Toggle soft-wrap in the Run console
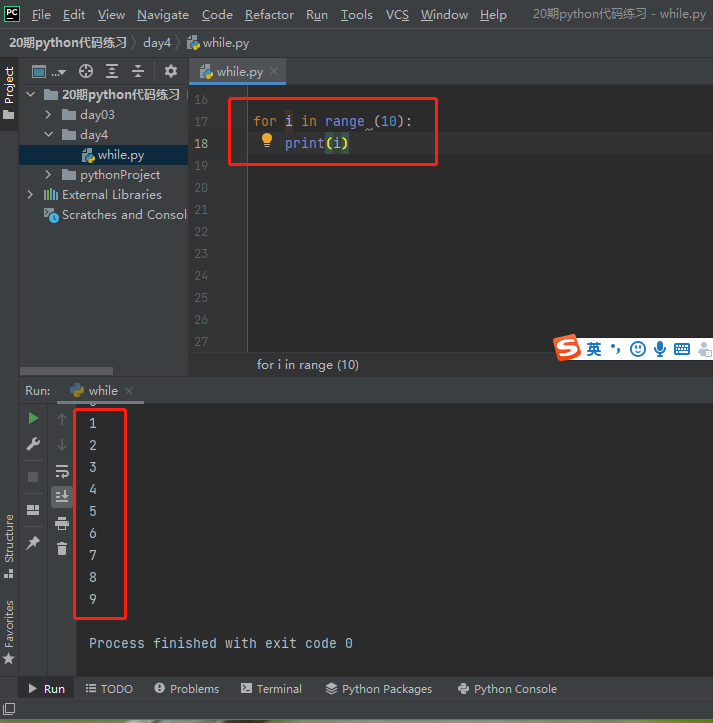This screenshot has height=723, width=713. click(62, 471)
